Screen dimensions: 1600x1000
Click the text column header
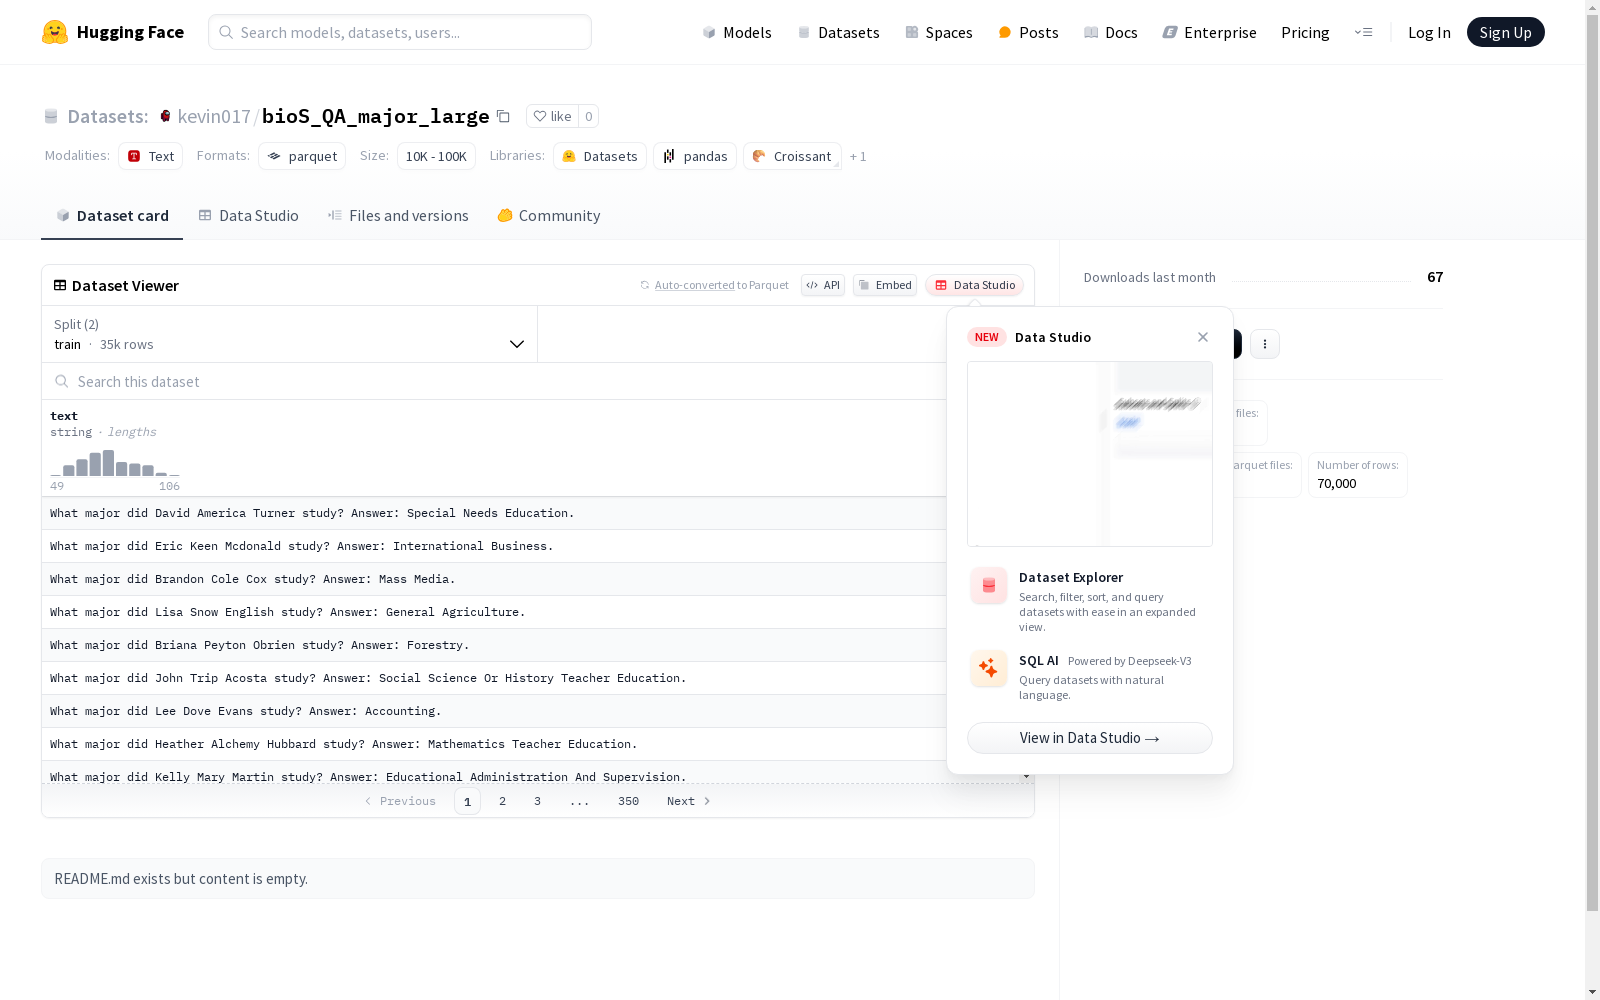point(64,416)
